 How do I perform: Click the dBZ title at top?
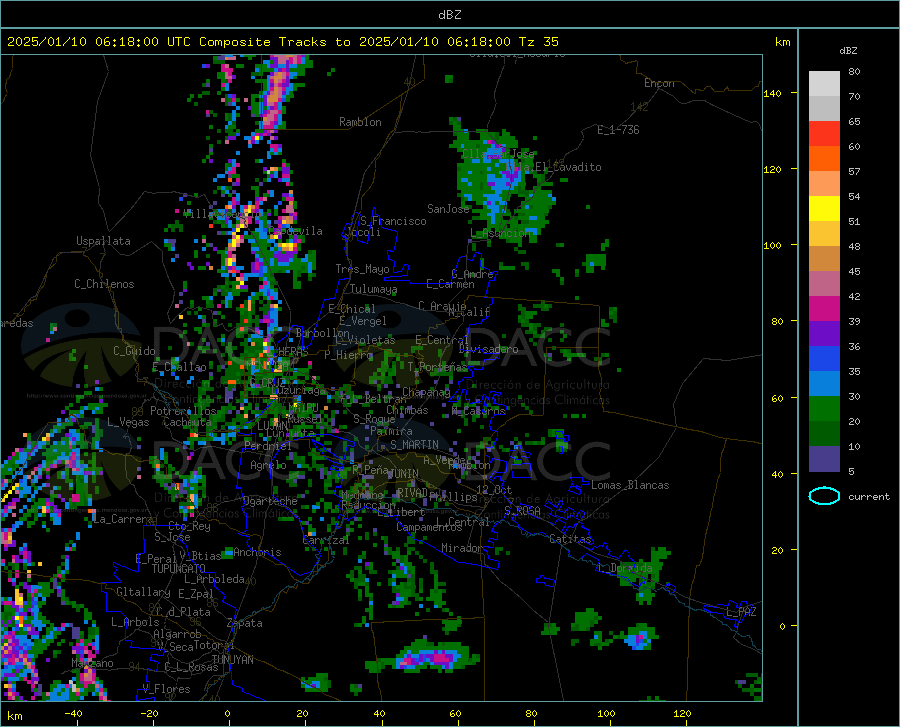click(449, 15)
